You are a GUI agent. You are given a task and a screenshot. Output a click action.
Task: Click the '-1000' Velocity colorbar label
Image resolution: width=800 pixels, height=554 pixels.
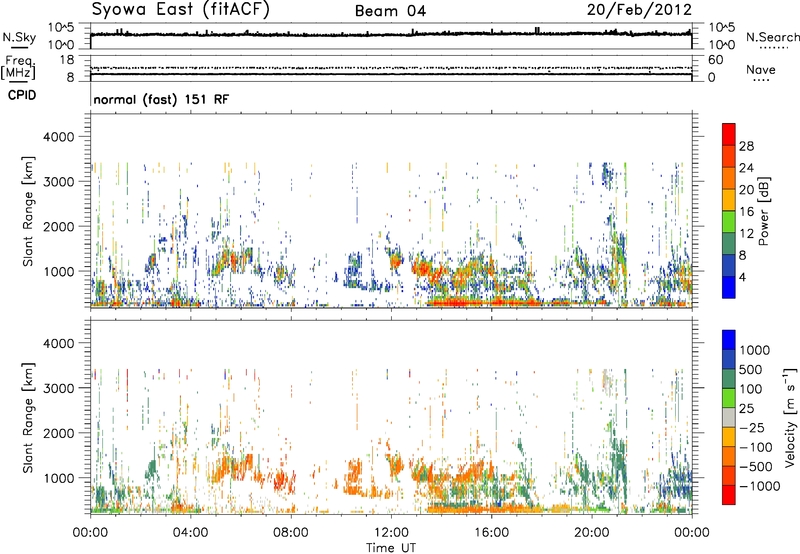[760, 486]
